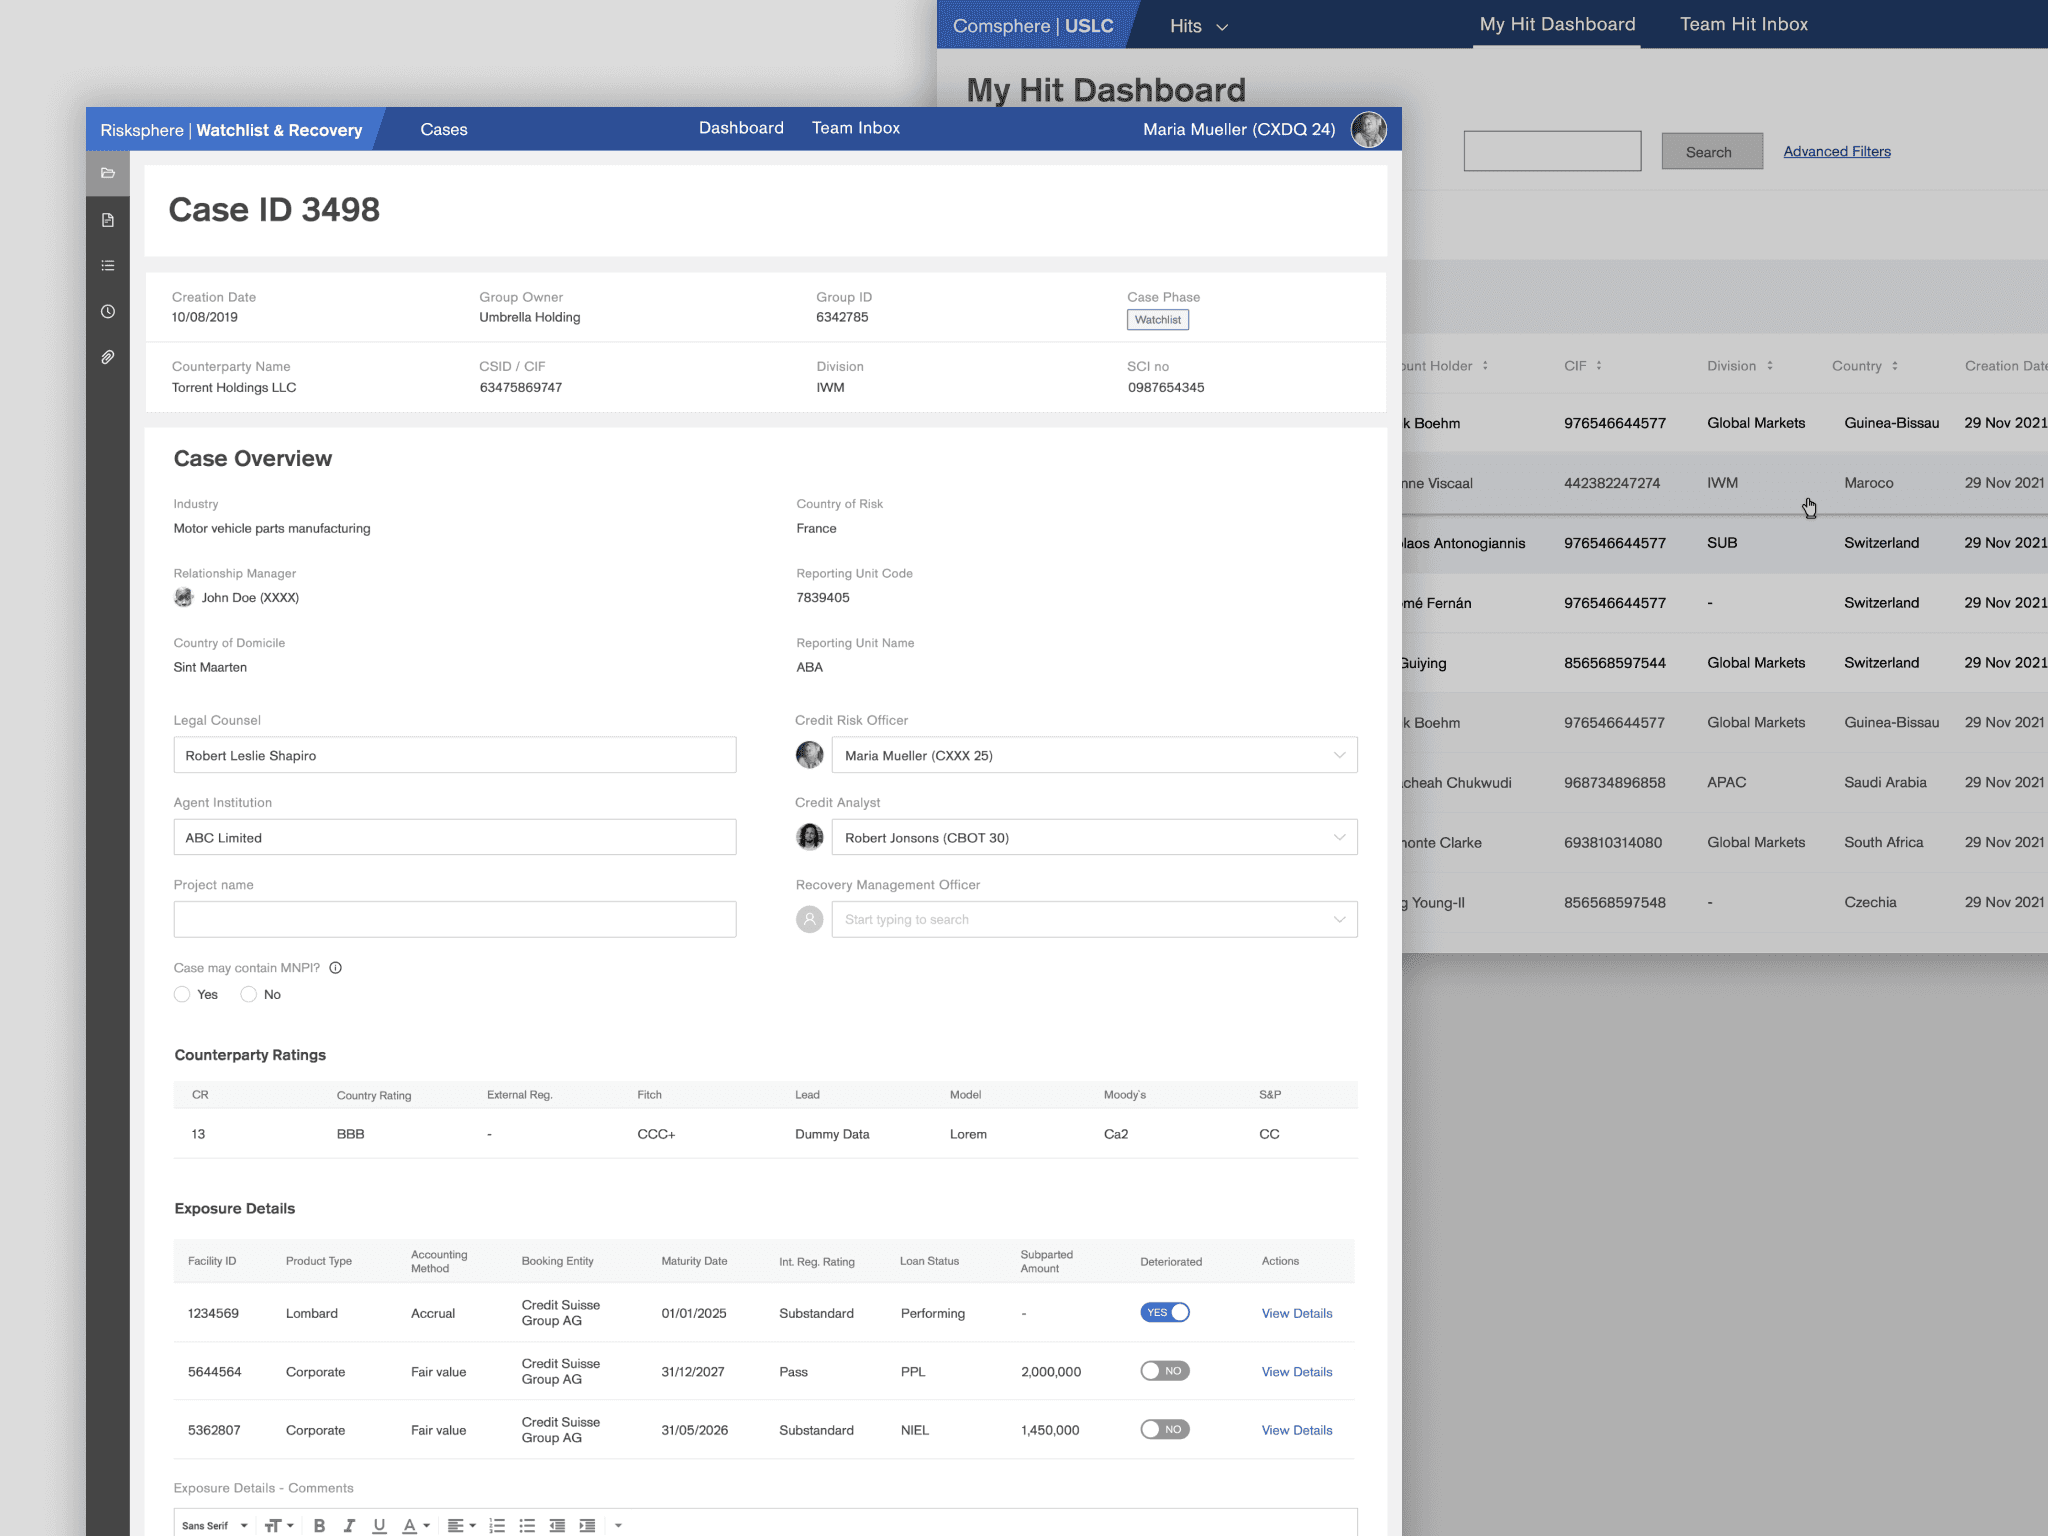Open attachments paperclip sidebar icon
Image resolution: width=2048 pixels, height=1536 pixels.
[108, 357]
